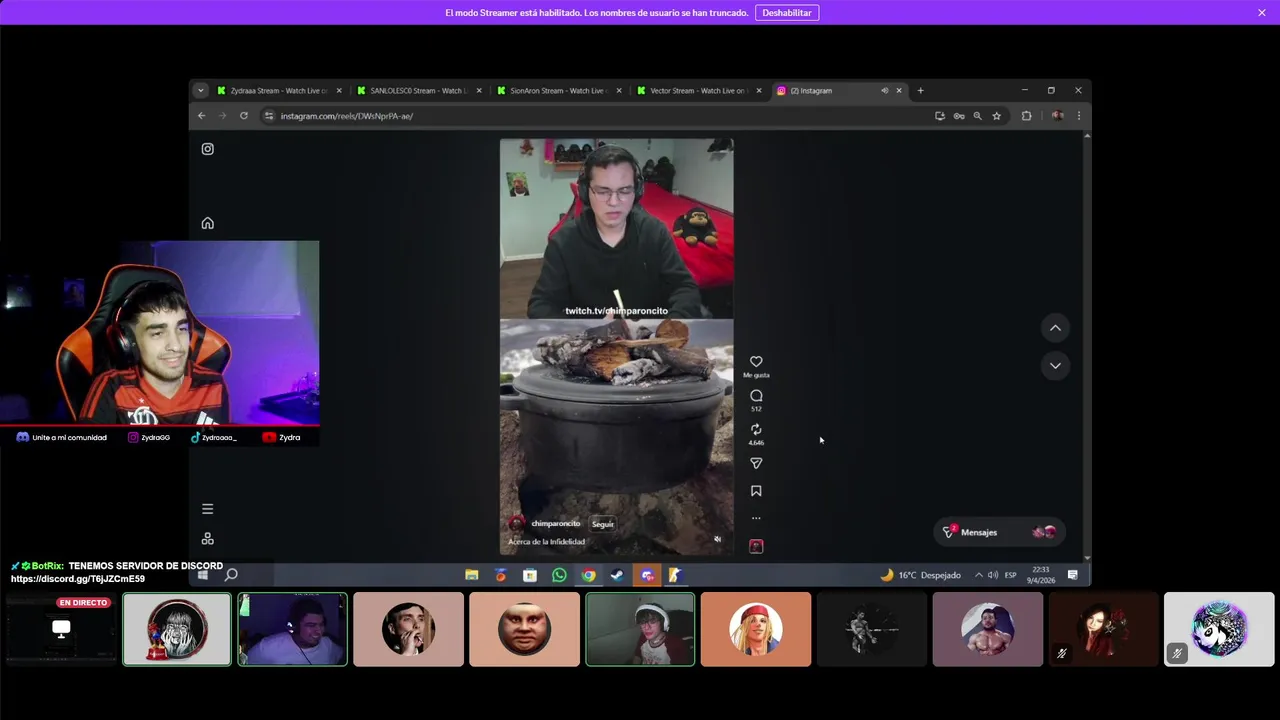Follow chimparoncito with Seguir button

click(x=602, y=524)
